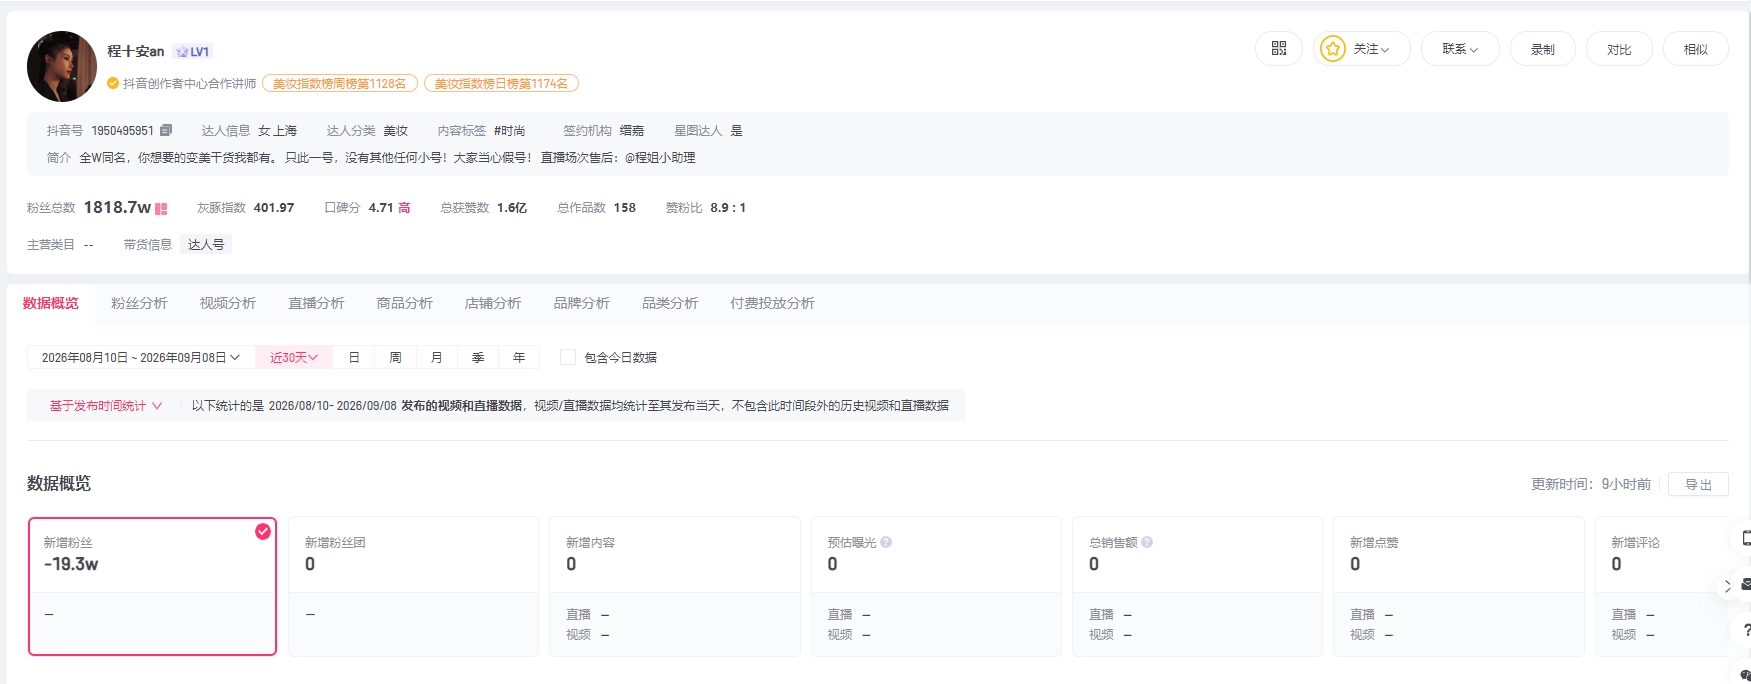
Task: Click the follower total 1818.7w
Action: click(x=117, y=208)
